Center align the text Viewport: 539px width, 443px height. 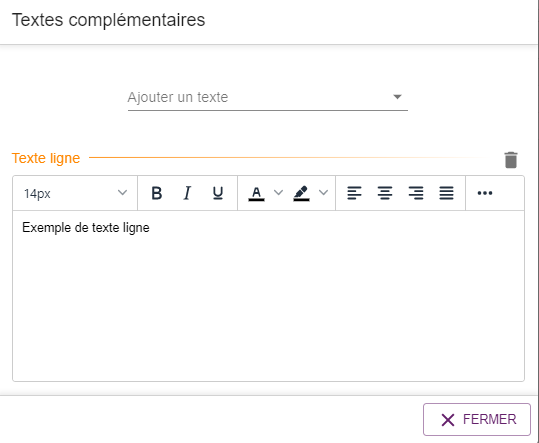click(385, 193)
